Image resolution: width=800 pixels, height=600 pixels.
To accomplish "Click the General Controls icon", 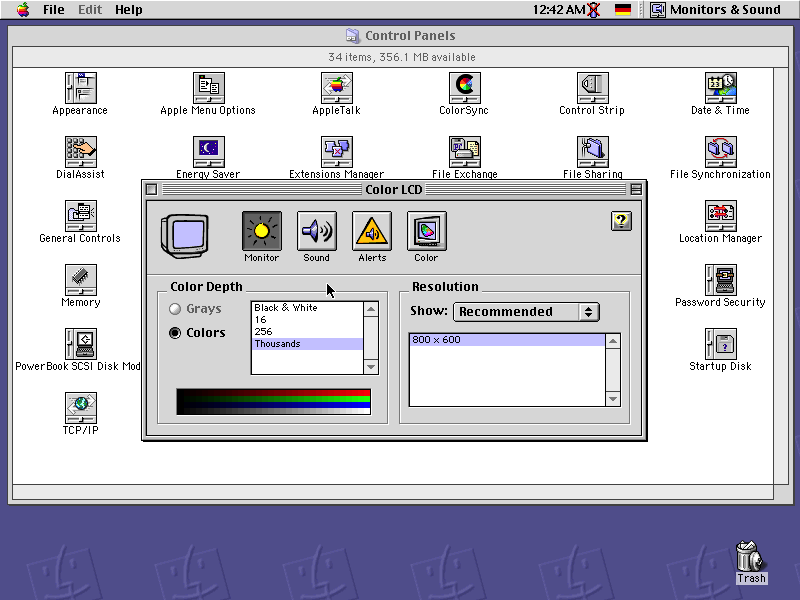I will 81,216.
